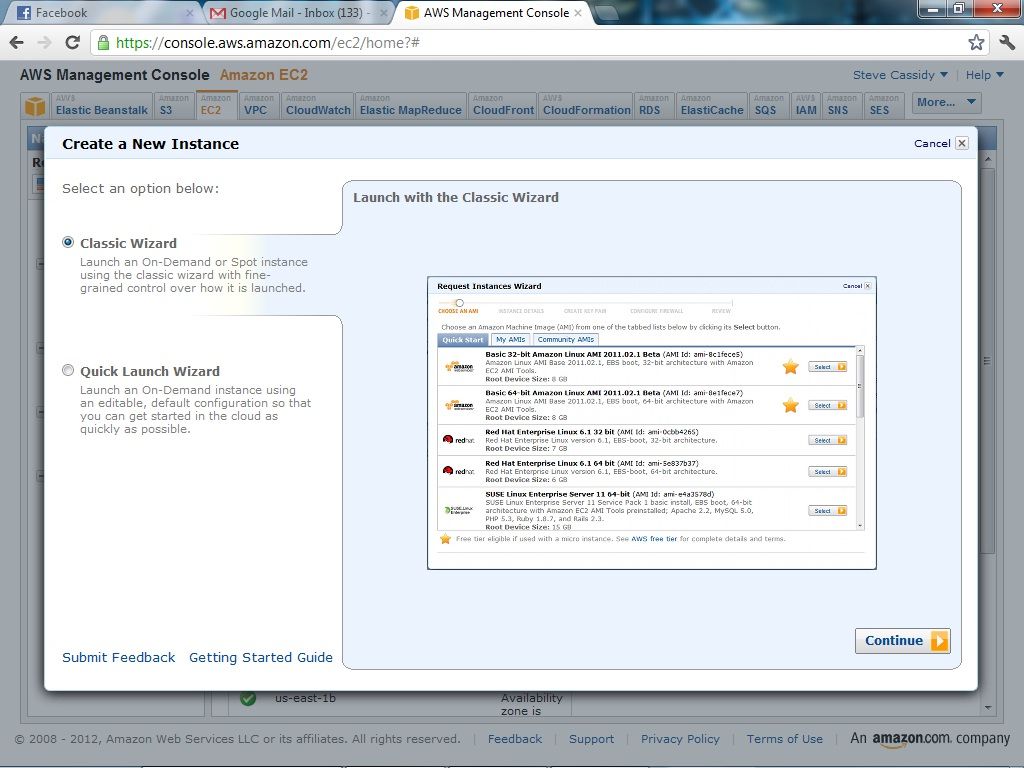Click the Facebook tab favicon
Image resolution: width=1024 pixels, height=768 pixels.
(x=24, y=13)
